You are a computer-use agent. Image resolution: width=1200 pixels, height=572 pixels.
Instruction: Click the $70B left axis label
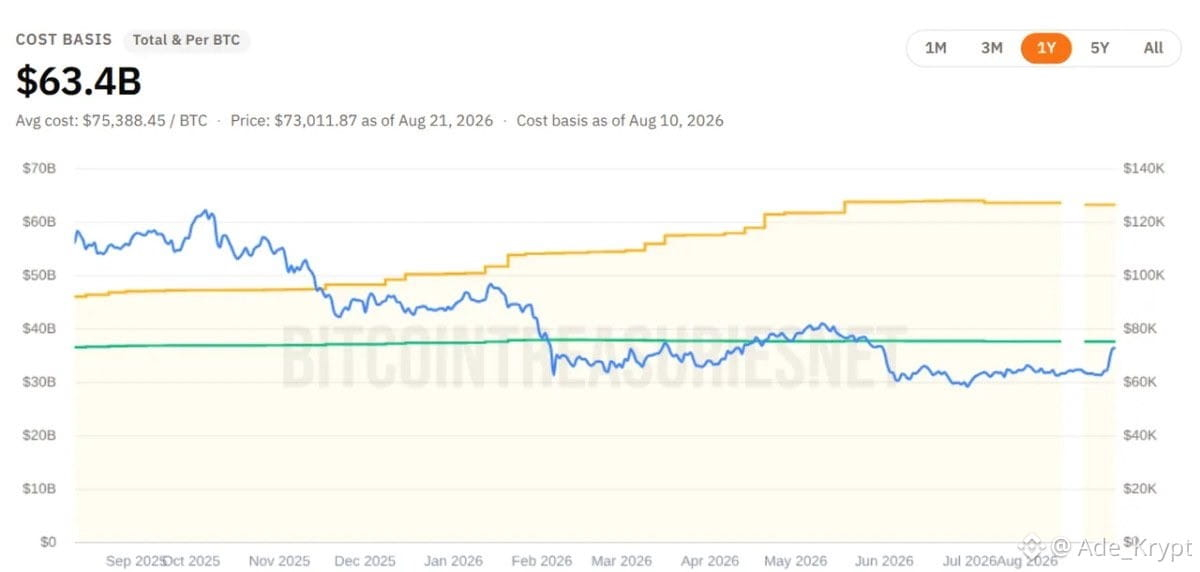39,168
